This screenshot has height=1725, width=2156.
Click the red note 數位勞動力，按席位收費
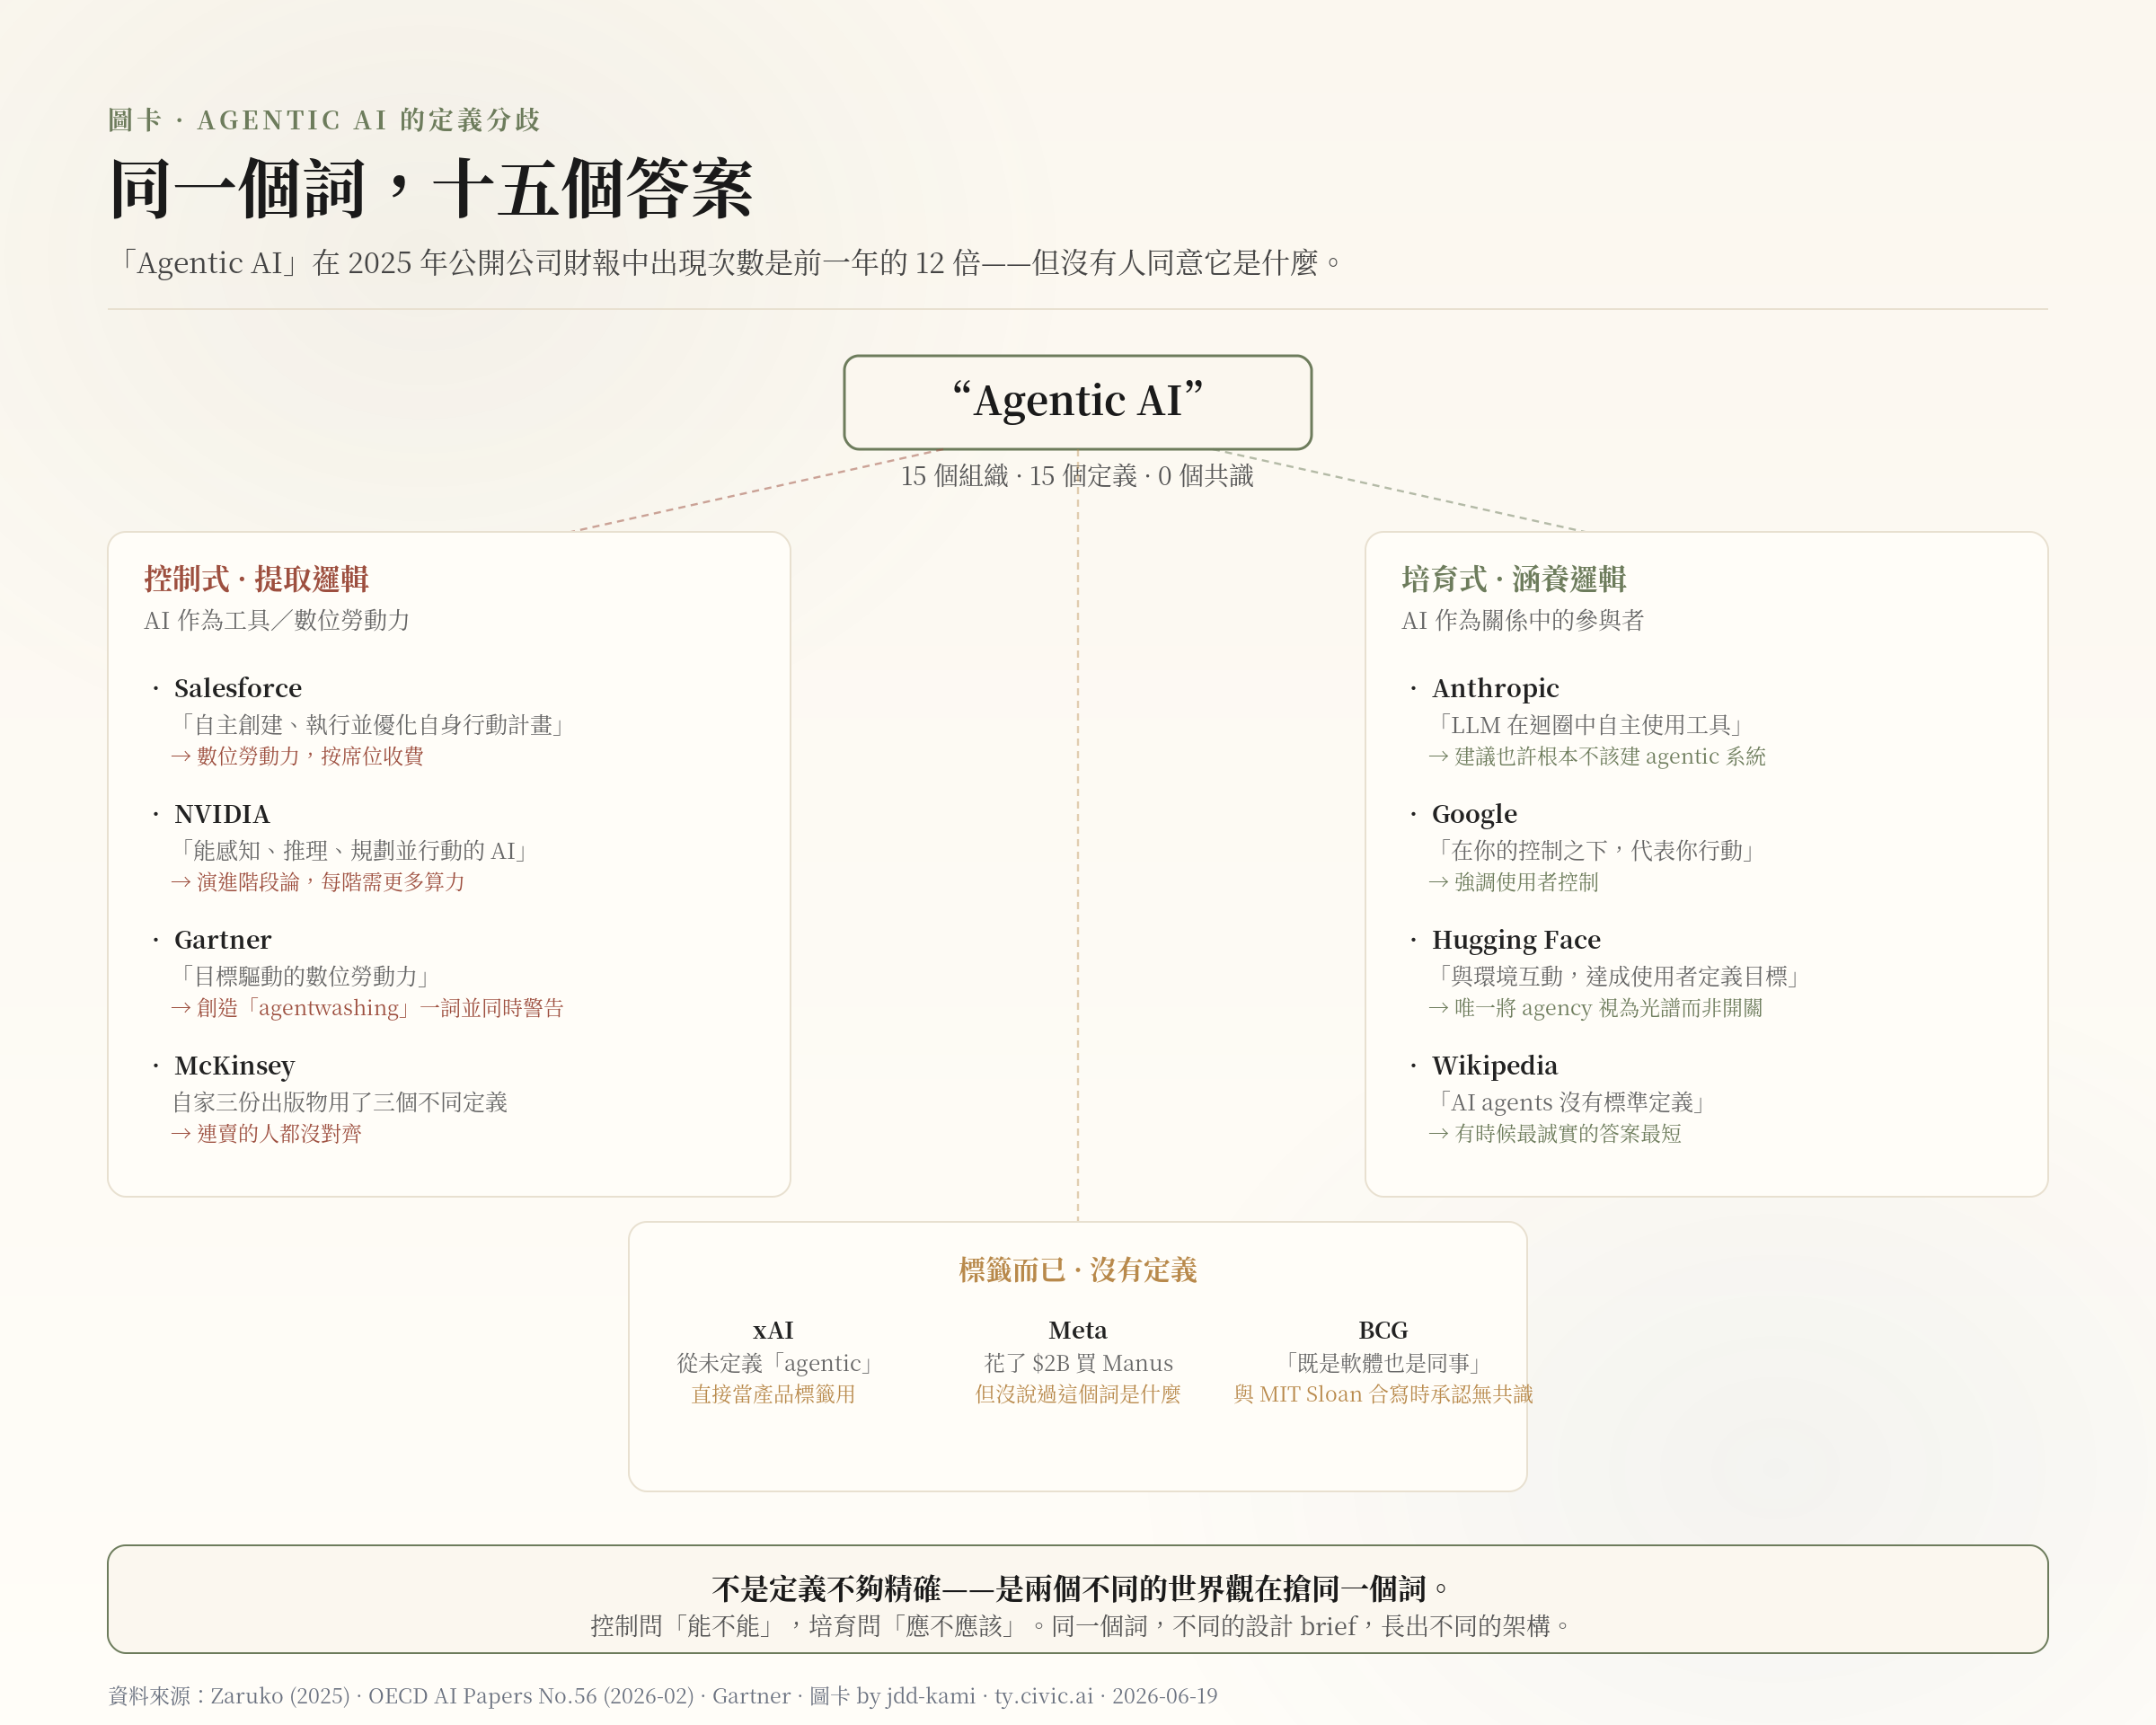pos(298,756)
